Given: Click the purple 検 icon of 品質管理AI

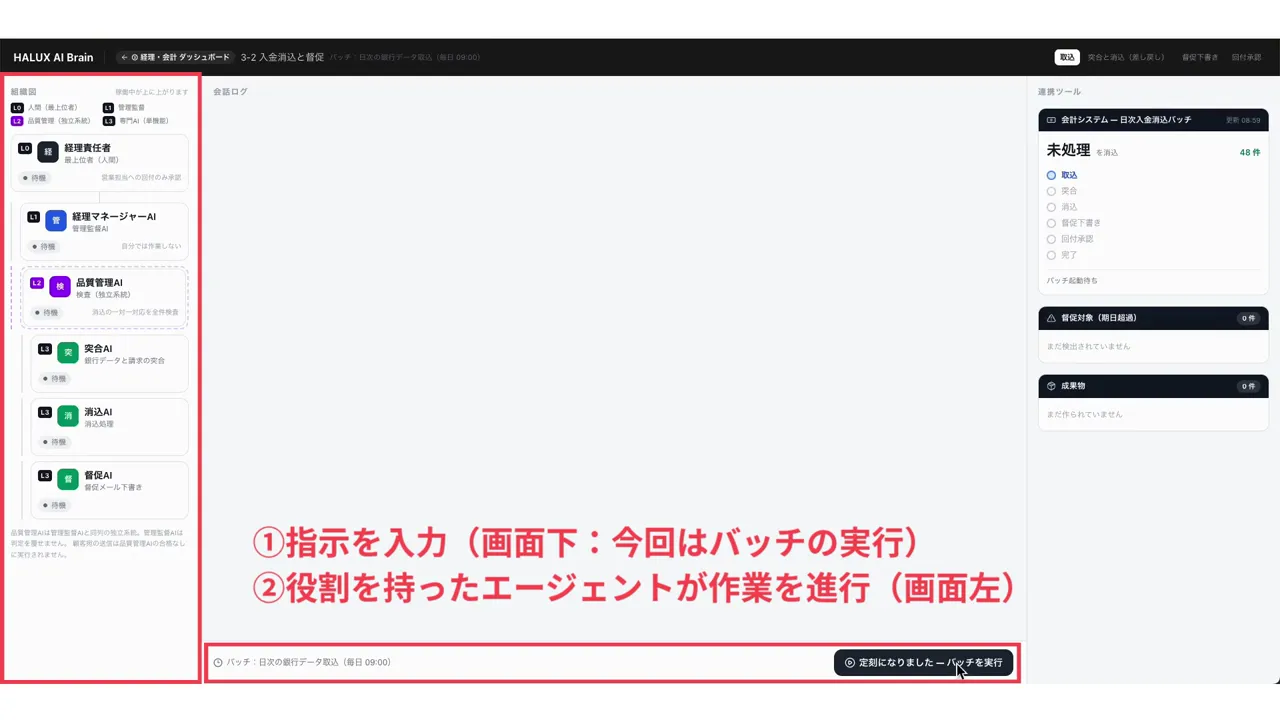Looking at the screenshot, I should 60,287.
